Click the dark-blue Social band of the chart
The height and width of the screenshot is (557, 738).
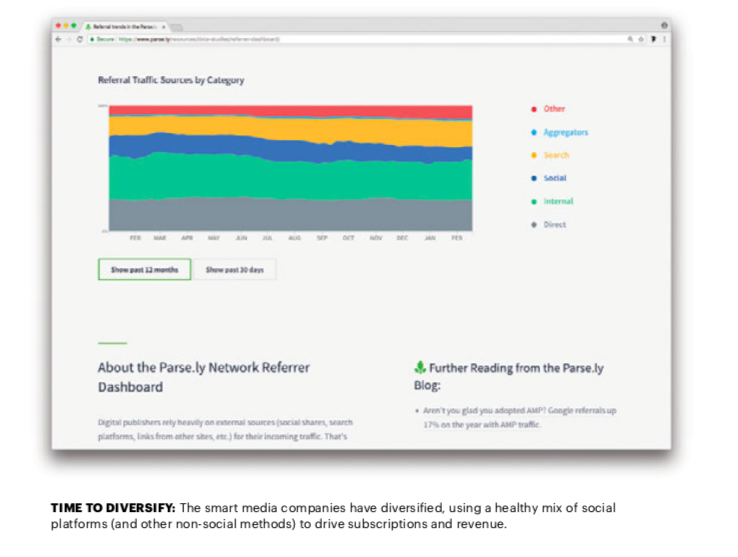click(290, 150)
